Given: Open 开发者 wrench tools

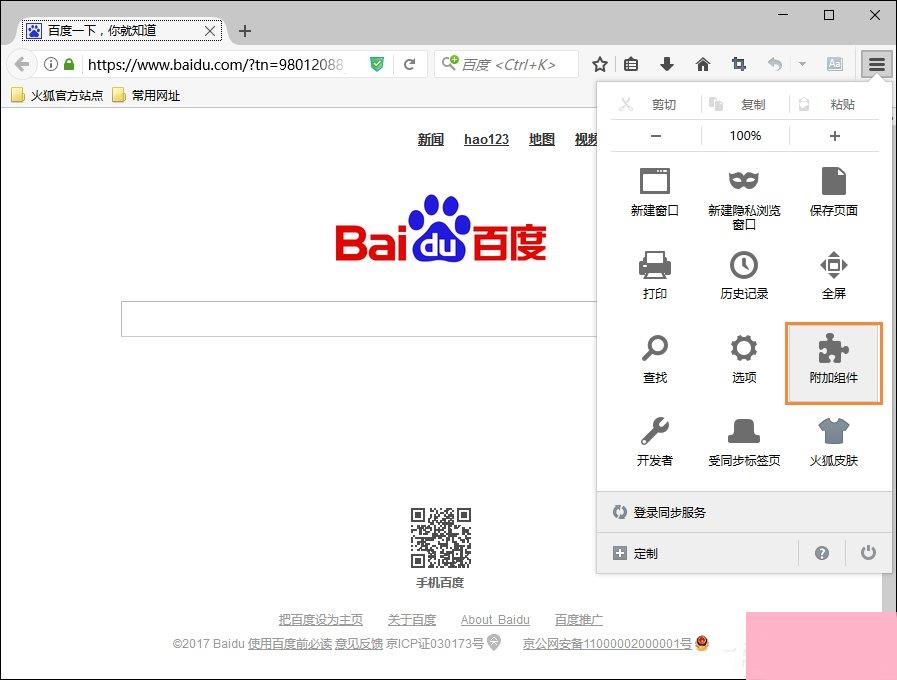Looking at the screenshot, I should click(x=654, y=442).
